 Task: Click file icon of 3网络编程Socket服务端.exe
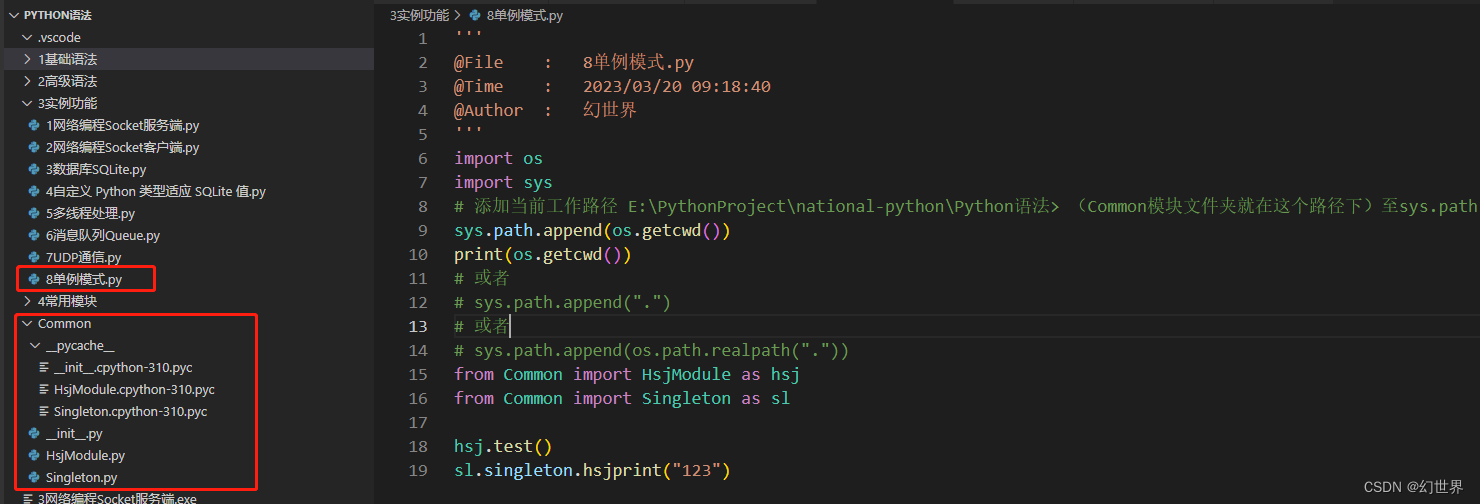pyautogui.click(x=28, y=498)
